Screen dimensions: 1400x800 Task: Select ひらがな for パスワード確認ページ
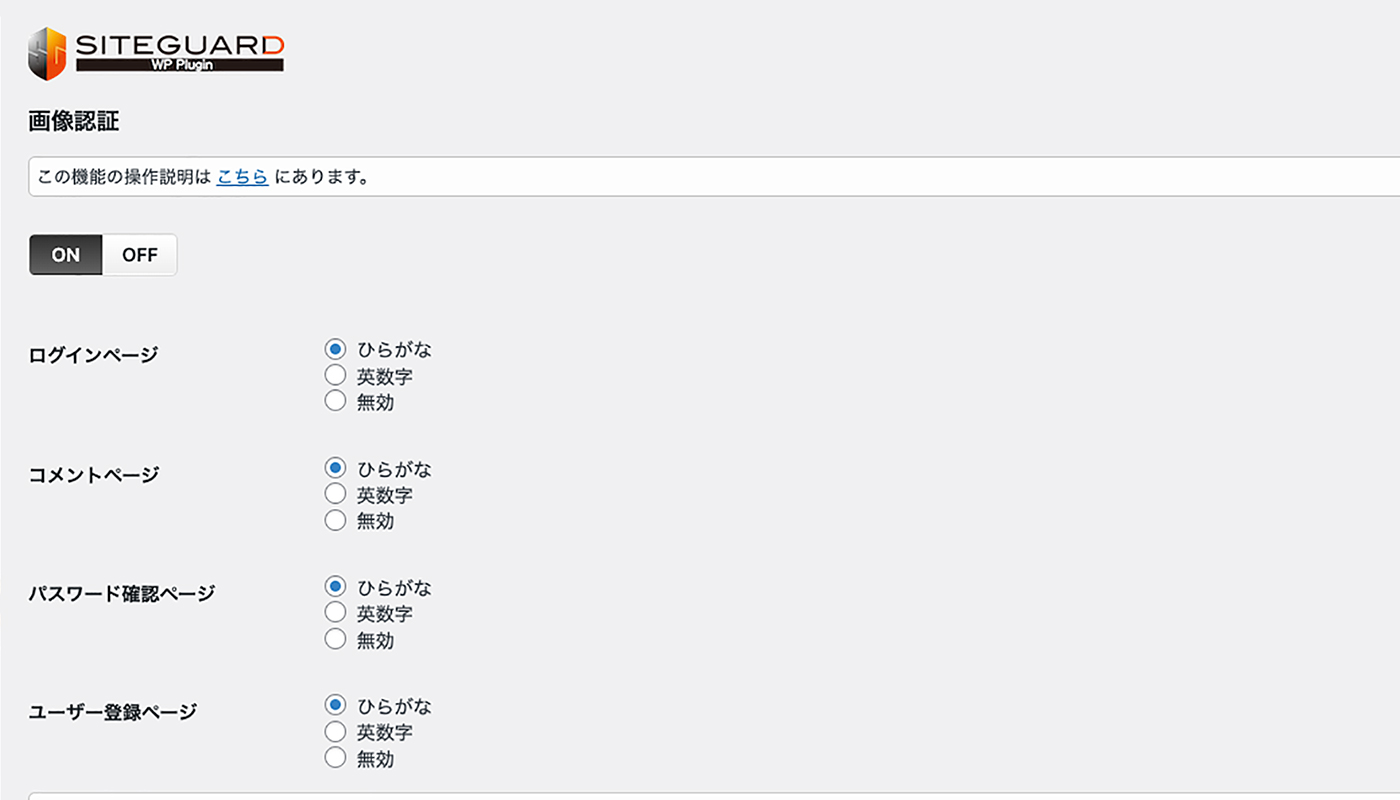click(335, 587)
